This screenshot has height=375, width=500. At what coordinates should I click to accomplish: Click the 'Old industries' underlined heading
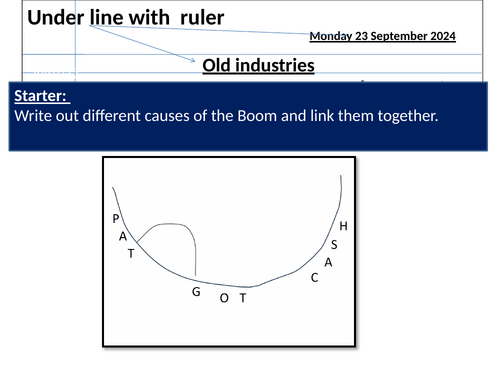coord(258,65)
